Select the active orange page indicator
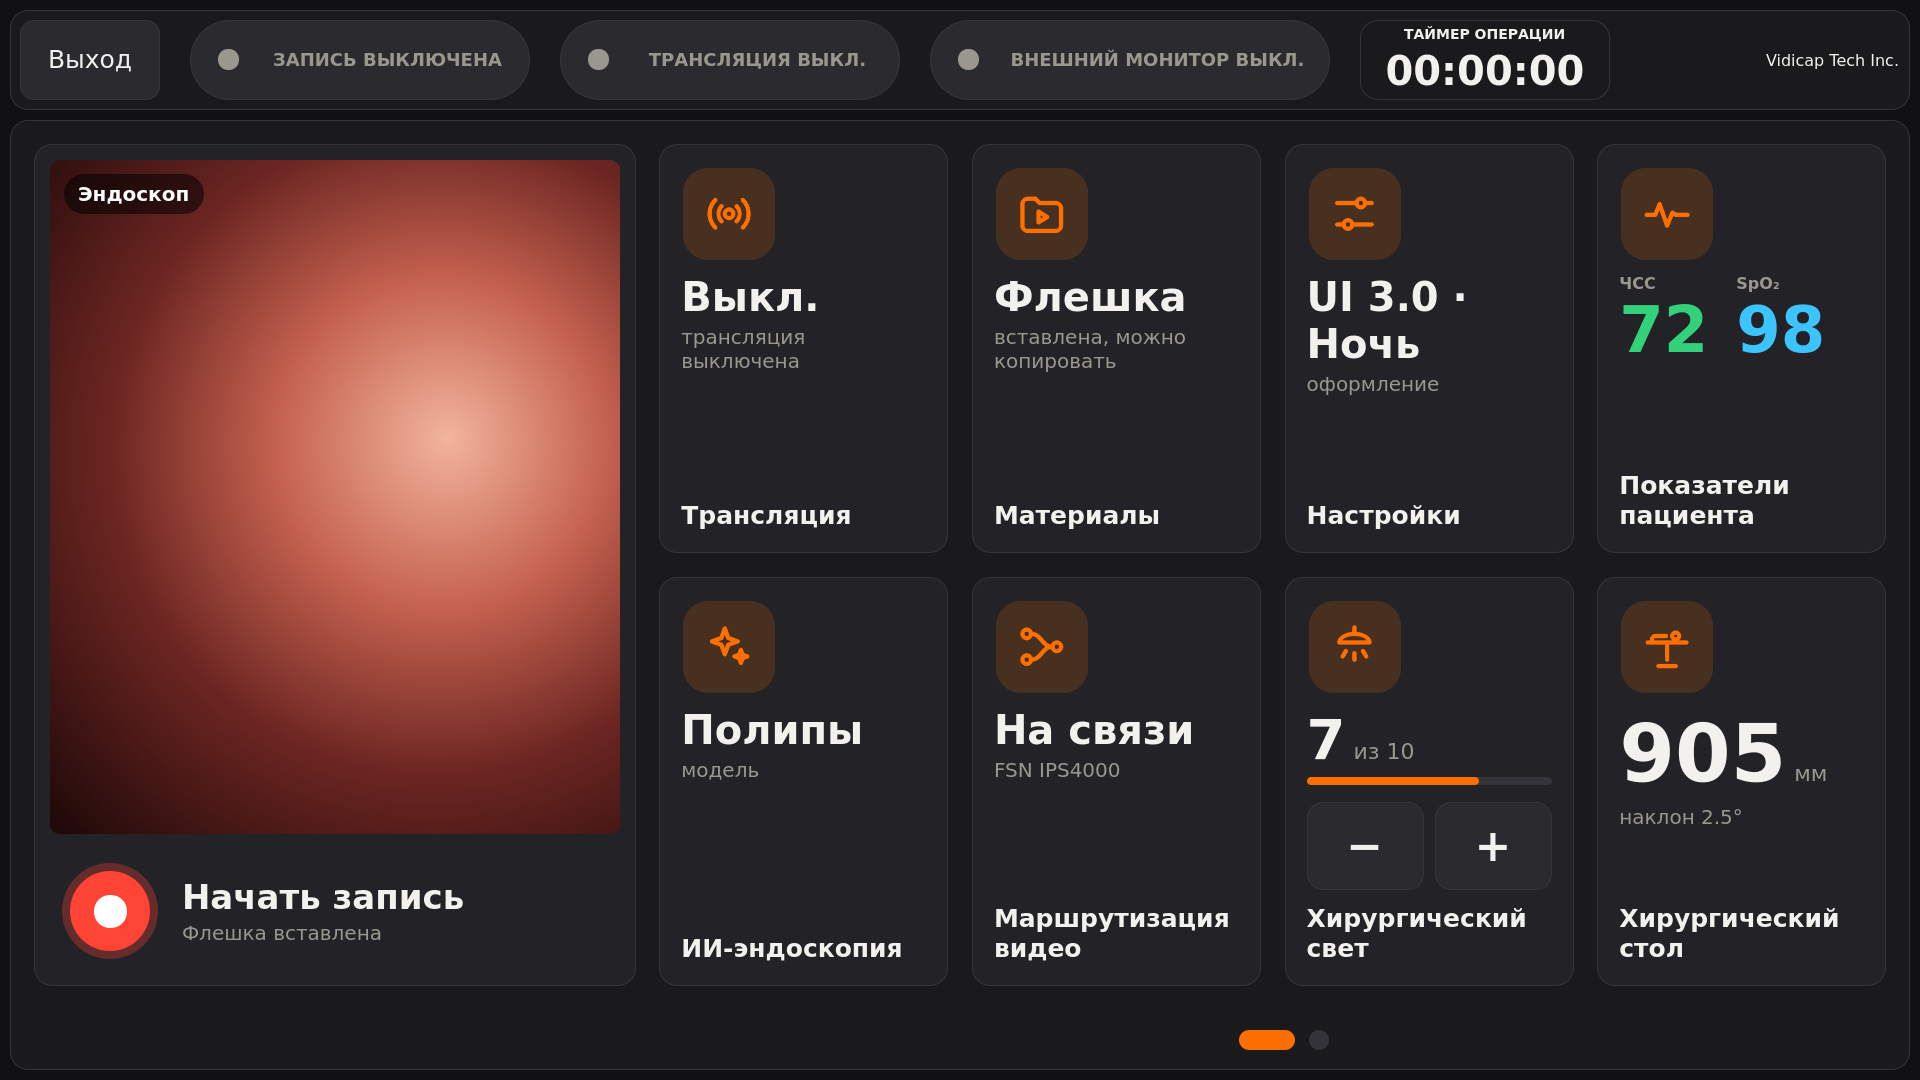The image size is (1920, 1080). point(1267,1040)
